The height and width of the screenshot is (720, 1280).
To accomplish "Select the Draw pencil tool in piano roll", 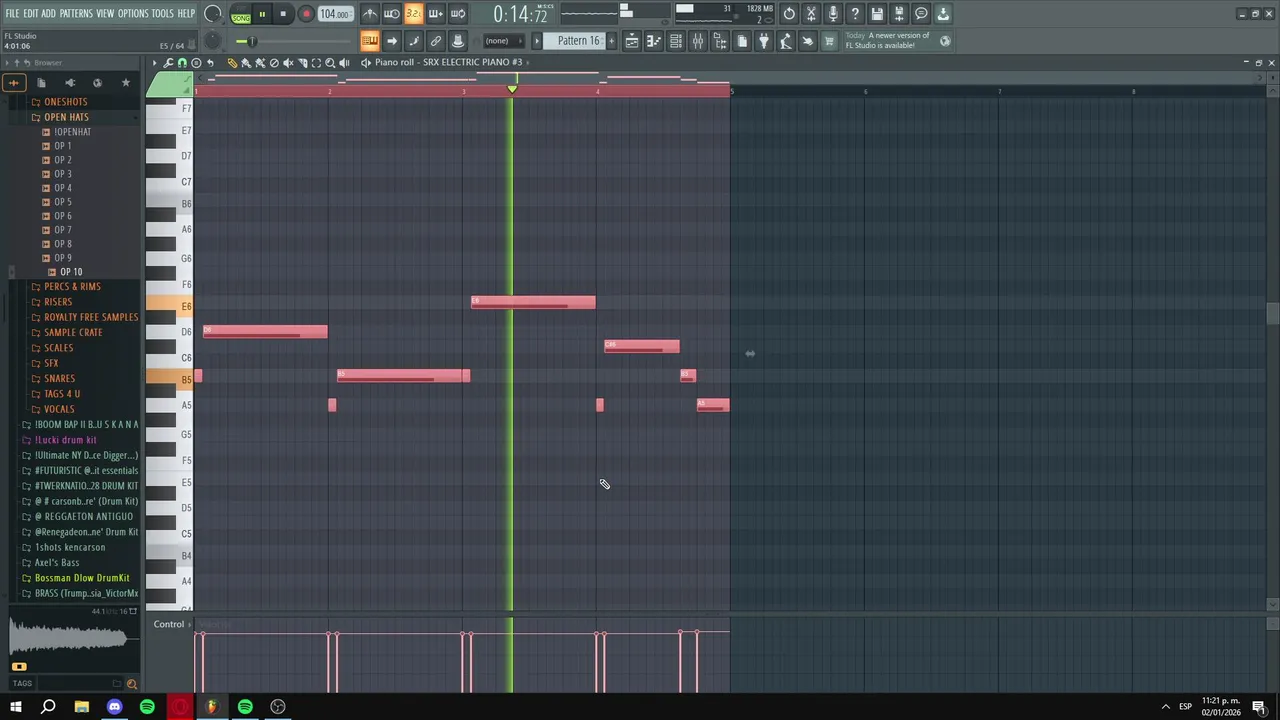I will coord(232,63).
